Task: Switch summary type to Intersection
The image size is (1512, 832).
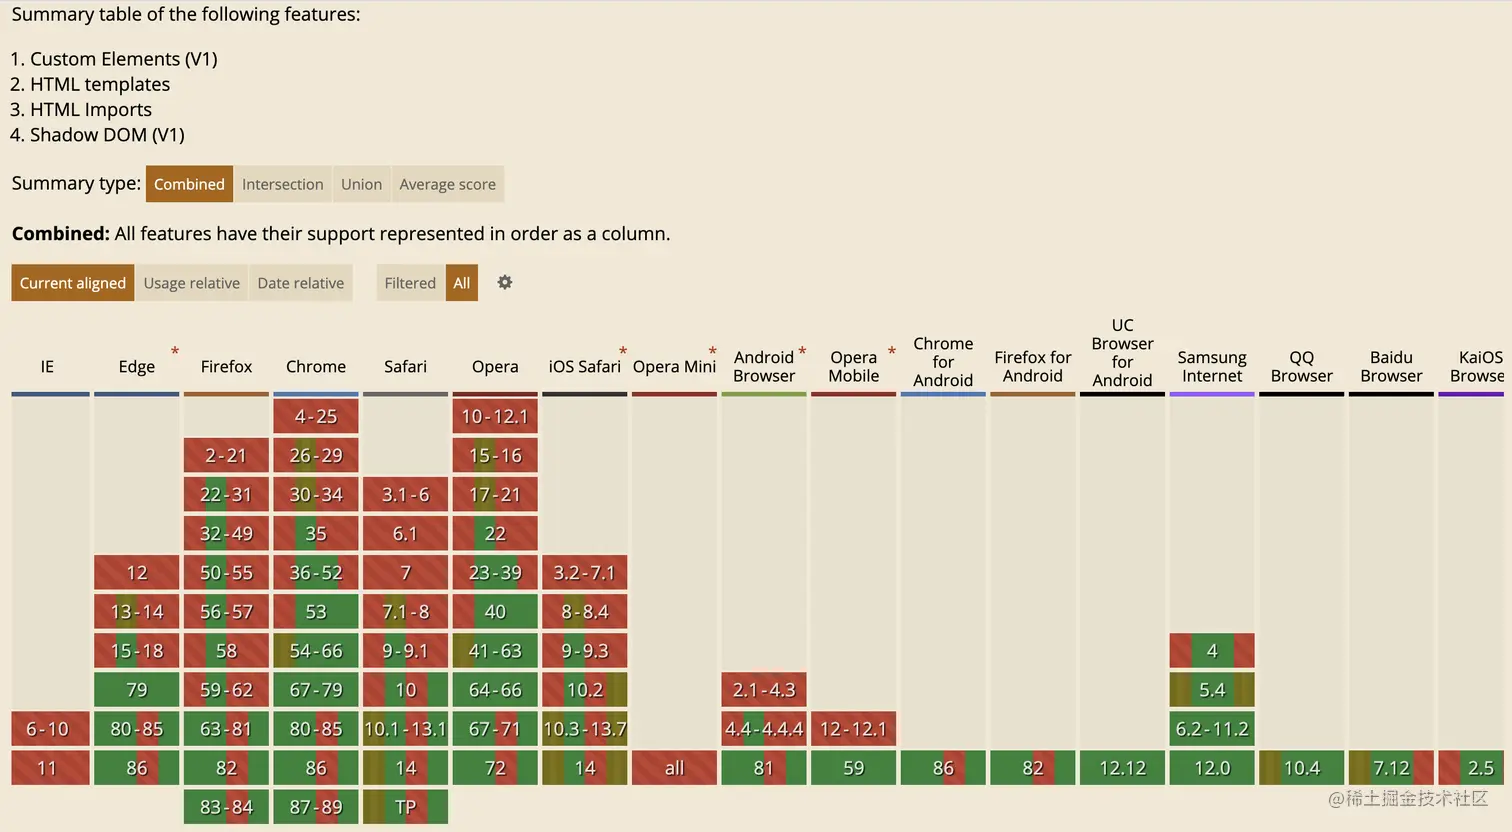Action: 283,184
